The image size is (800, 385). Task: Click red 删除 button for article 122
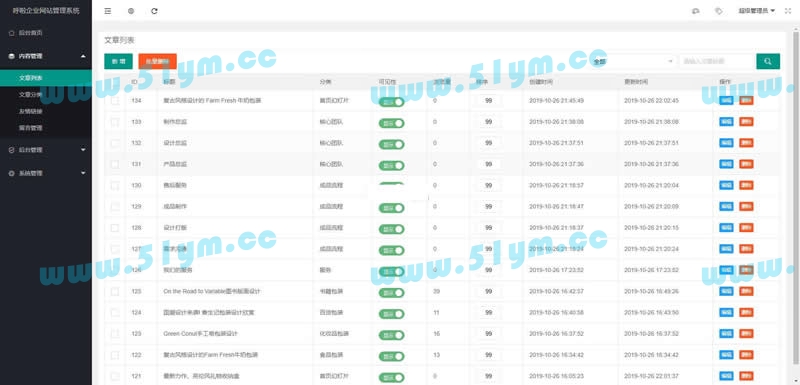pyautogui.click(x=746, y=354)
